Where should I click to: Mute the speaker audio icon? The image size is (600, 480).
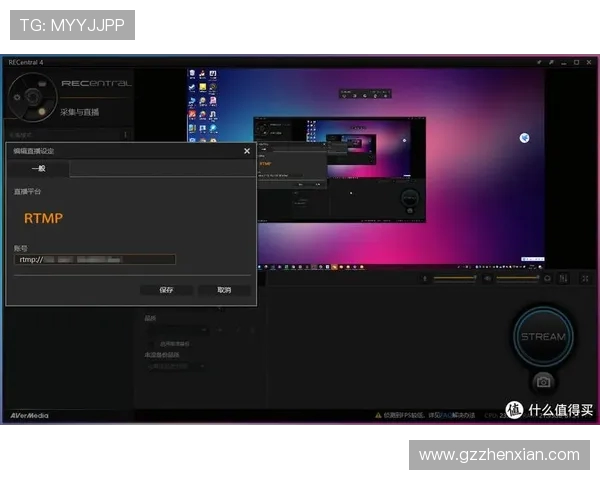(x=487, y=278)
